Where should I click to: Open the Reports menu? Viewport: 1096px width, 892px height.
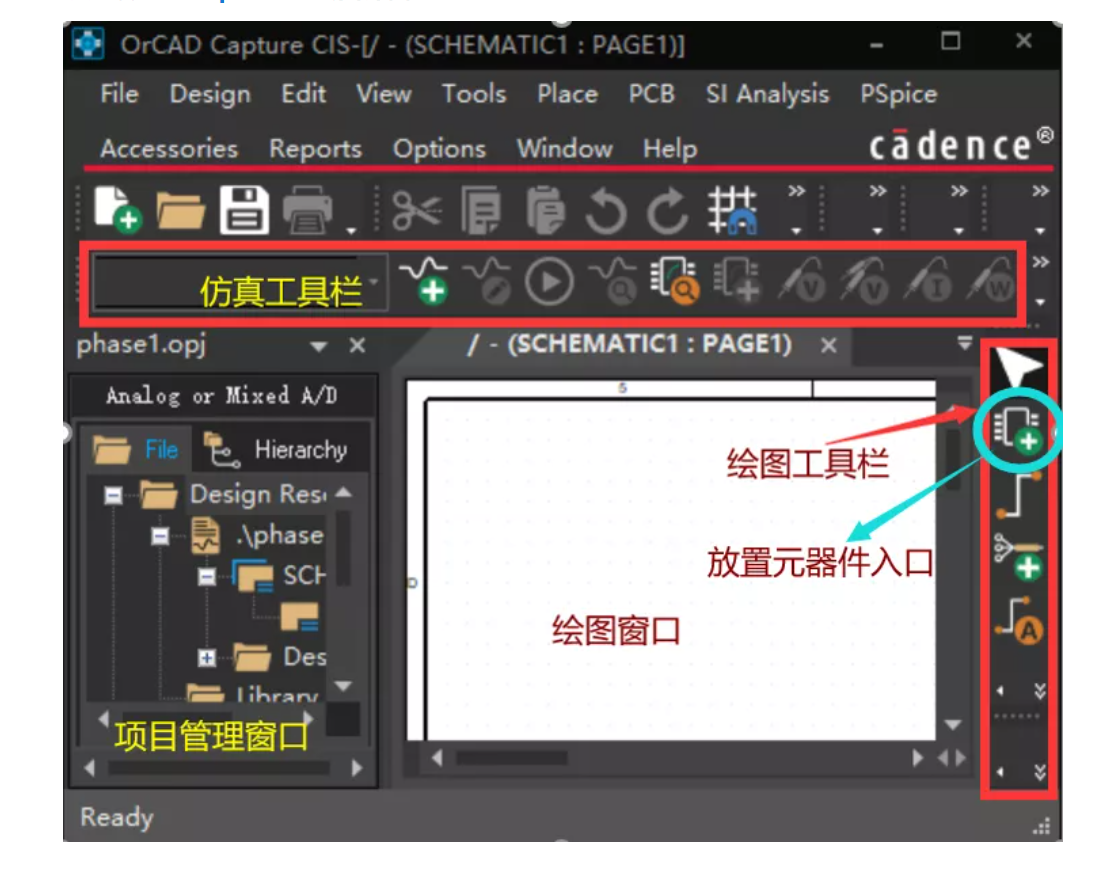pyautogui.click(x=316, y=149)
